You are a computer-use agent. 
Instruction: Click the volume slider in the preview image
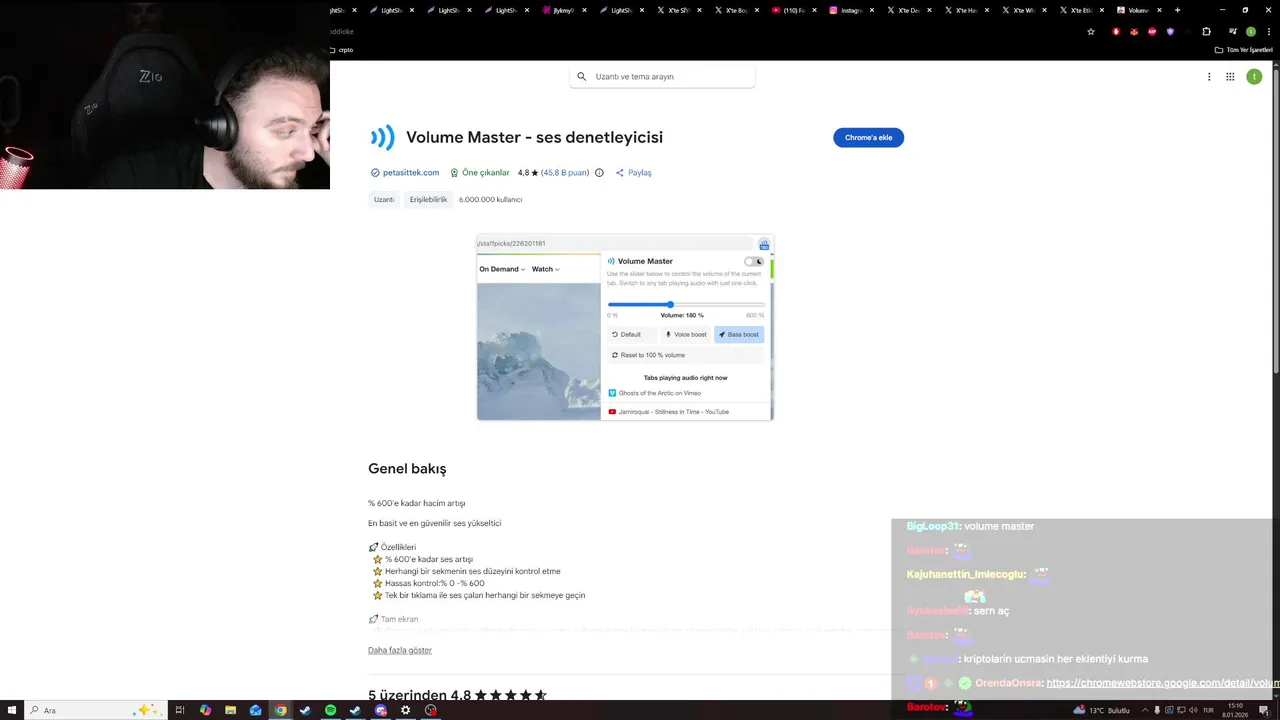pyautogui.click(x=686, y=304)
